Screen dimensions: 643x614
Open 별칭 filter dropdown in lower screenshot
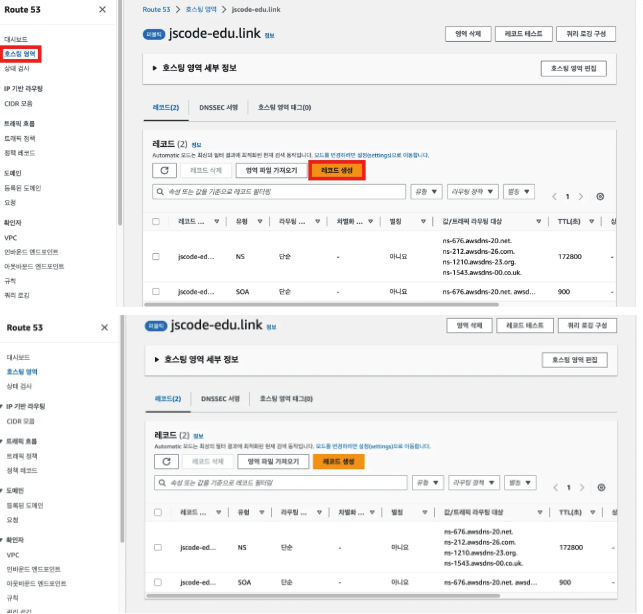(520, 483)
